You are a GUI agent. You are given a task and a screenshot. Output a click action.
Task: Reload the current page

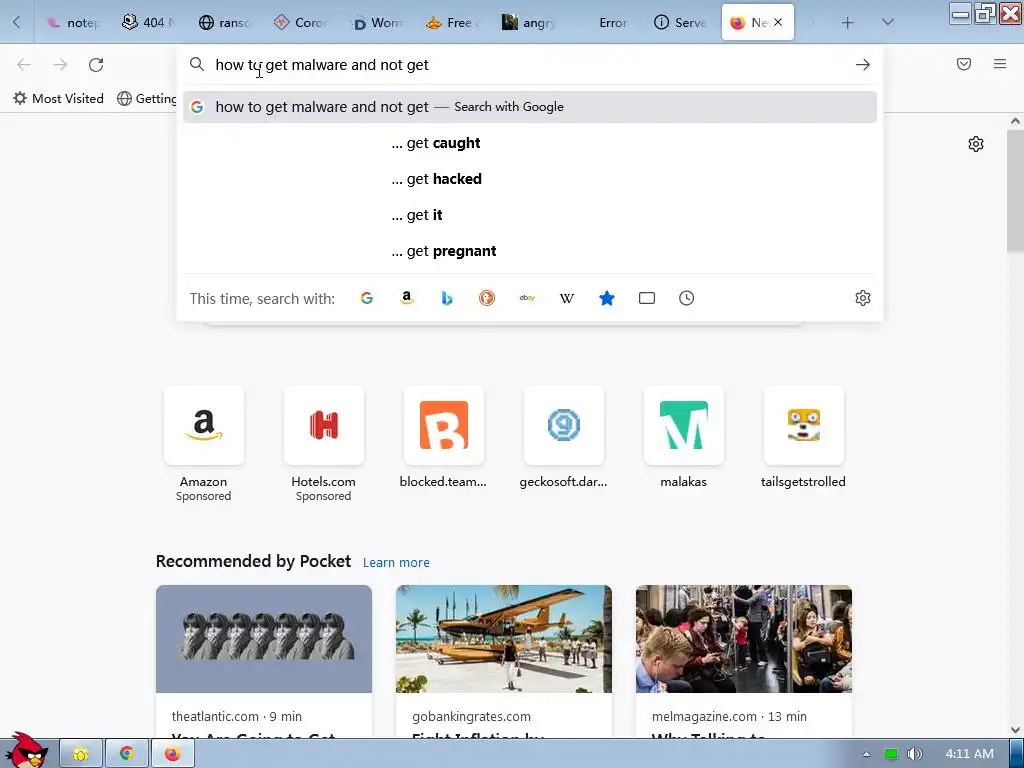tap(96, 65)
